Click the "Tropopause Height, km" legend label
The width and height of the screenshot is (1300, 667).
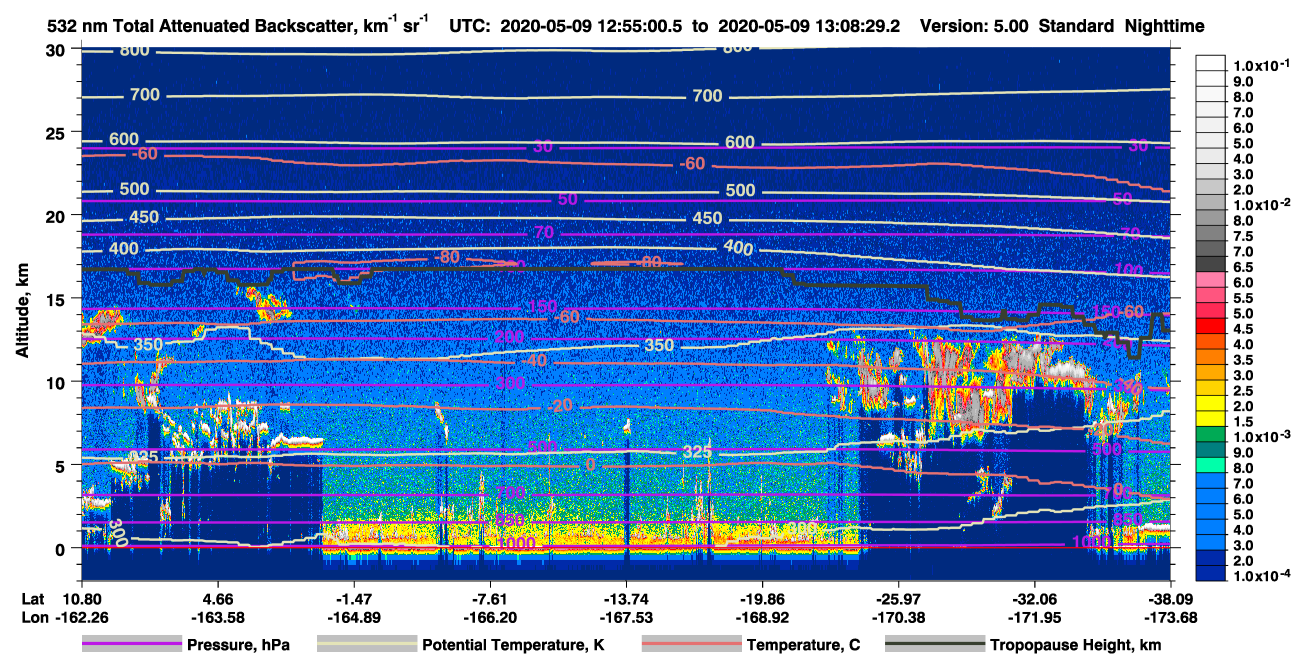(x=1076, y=646)
